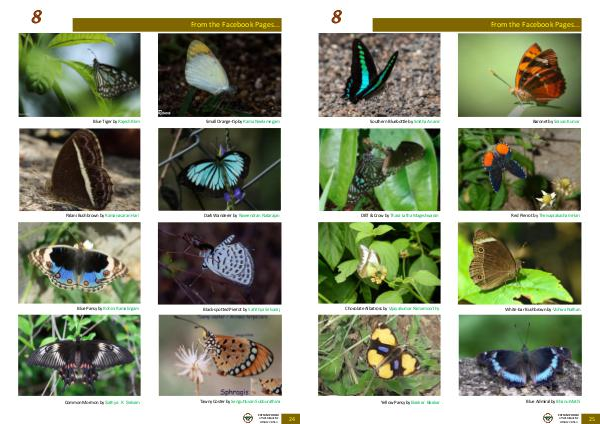Click the Blue Tiger butterfly photo
The height and width of the screenshot is (424, 600).
79,75
